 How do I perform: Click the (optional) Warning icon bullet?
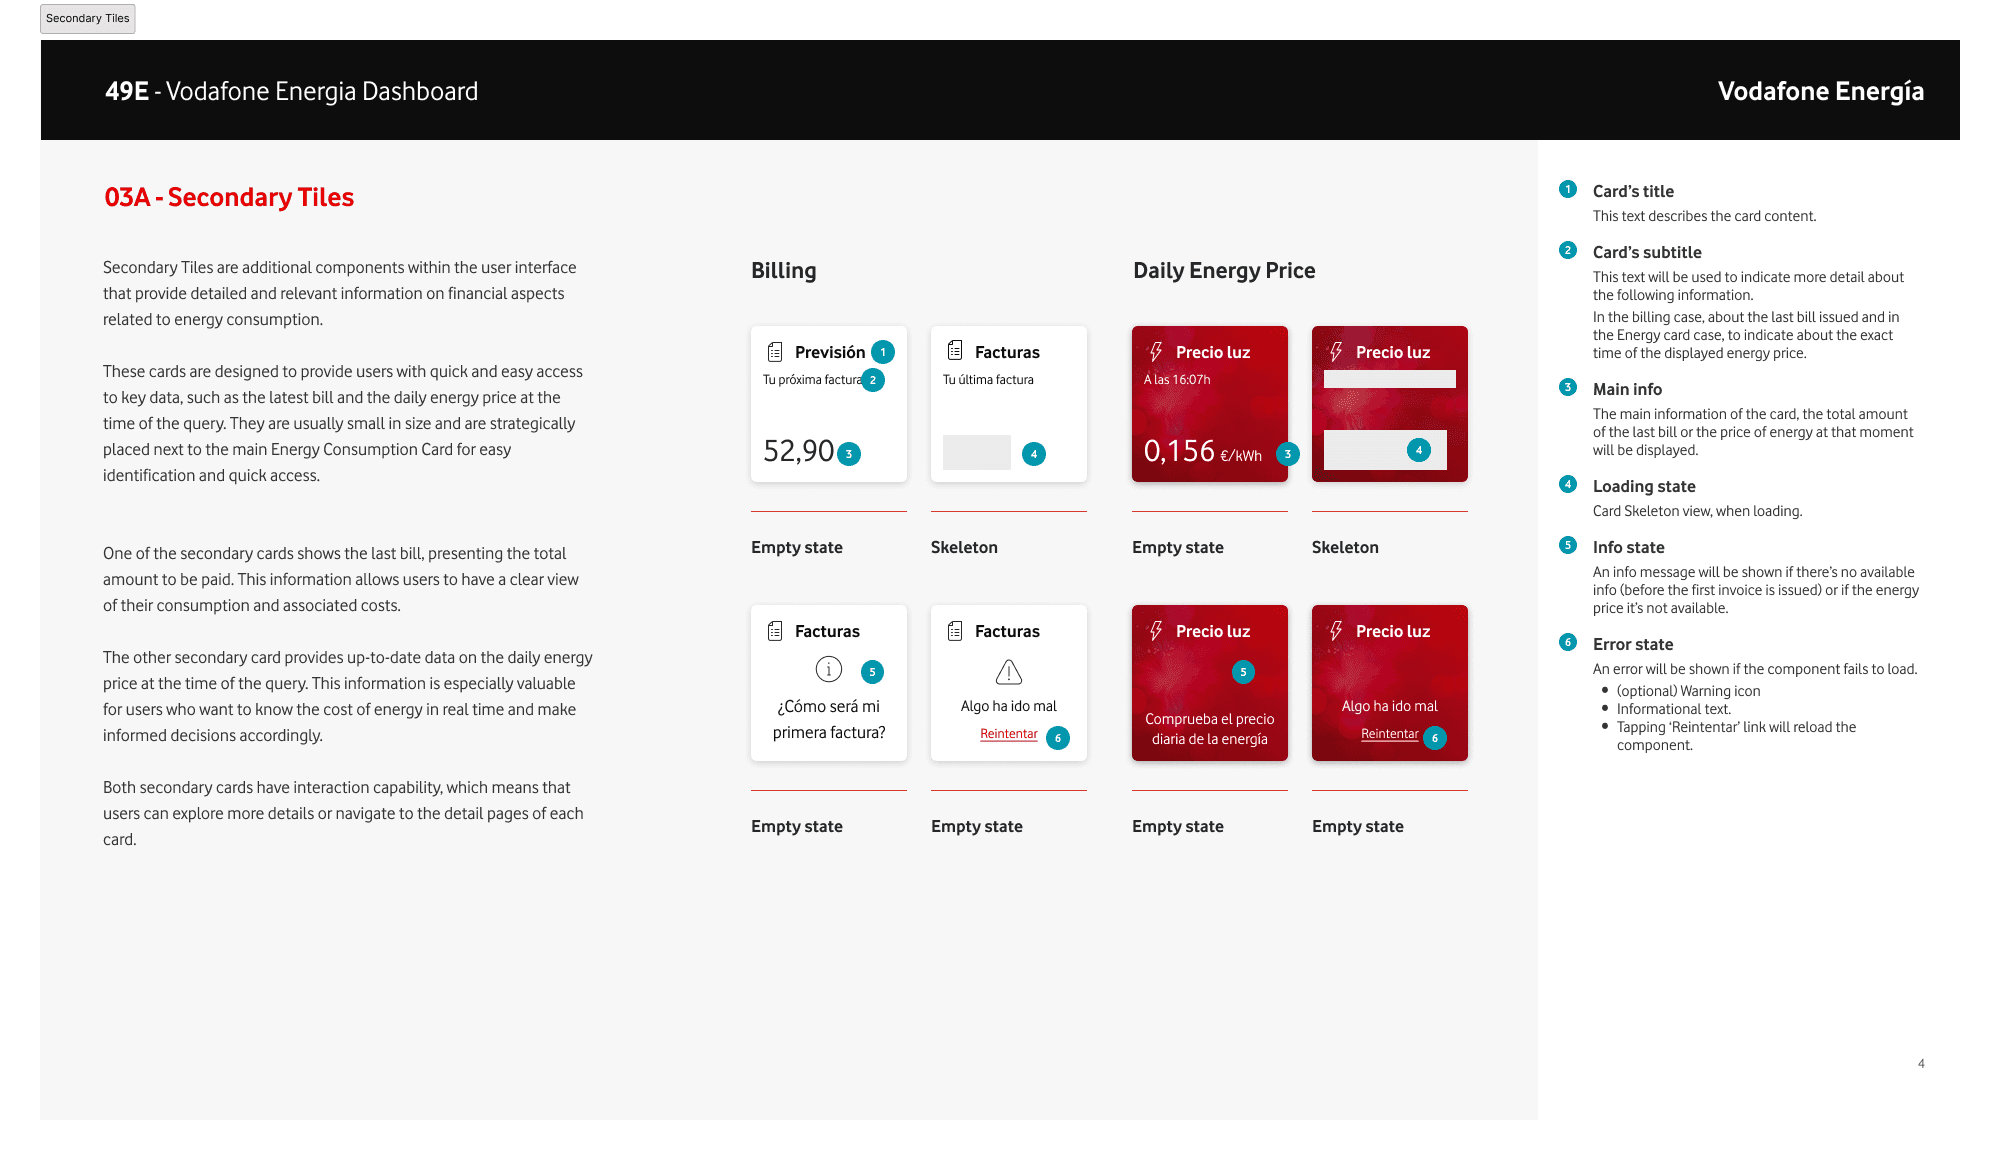click(1688, 691)
